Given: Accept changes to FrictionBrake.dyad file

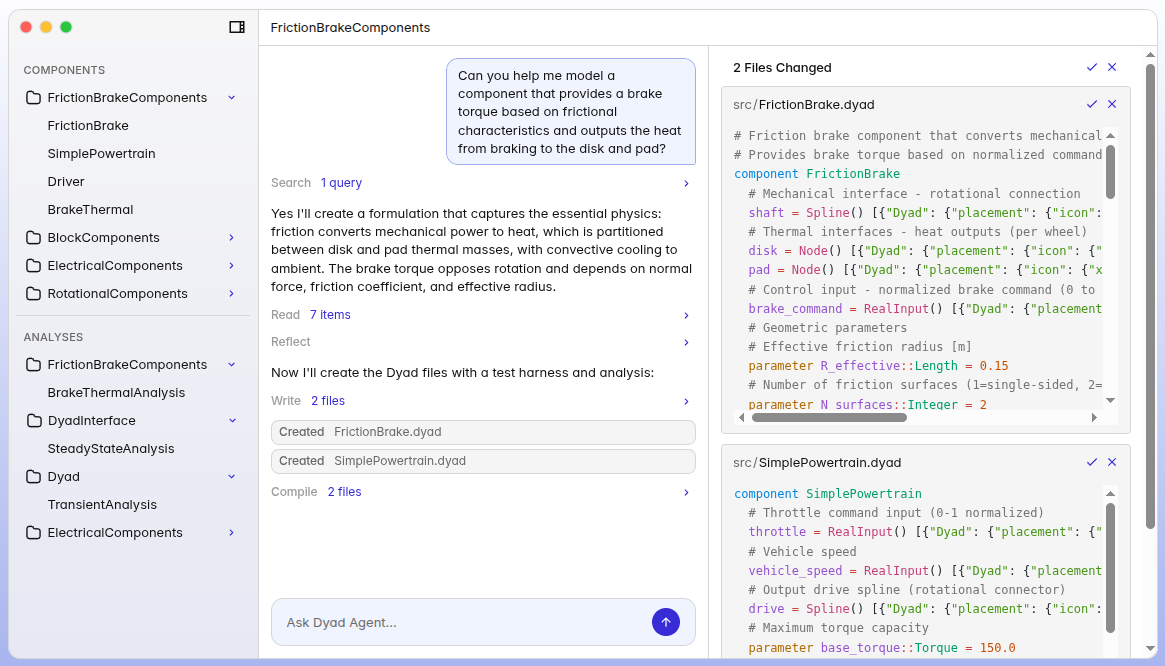Looking at the screenshot, I should (1091, 104).
